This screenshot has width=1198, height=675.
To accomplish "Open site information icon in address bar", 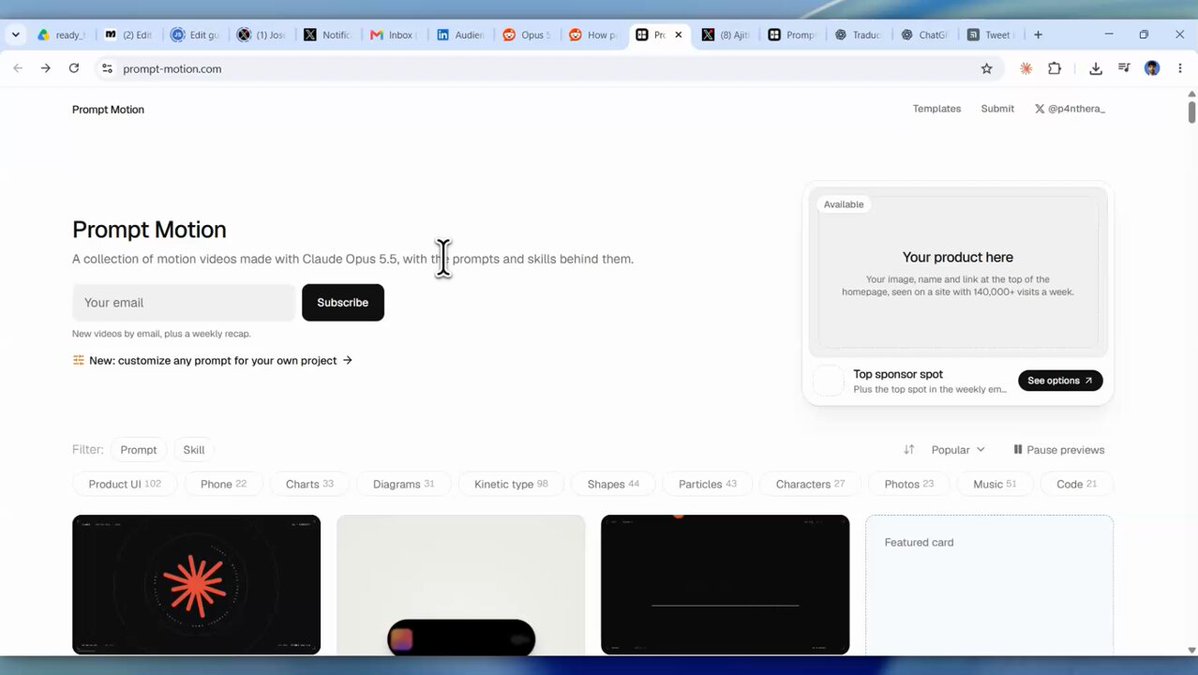I will 107,68.
